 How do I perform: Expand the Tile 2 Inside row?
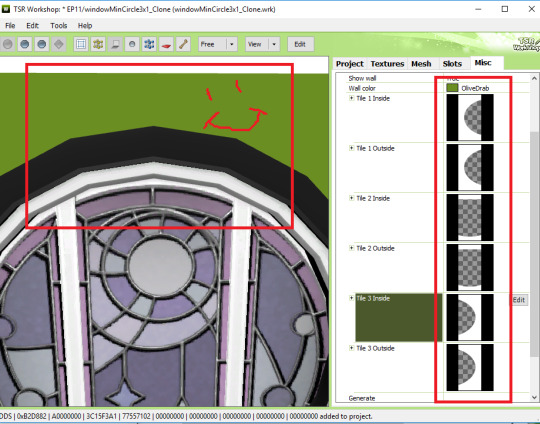click(x=351, y=198)
